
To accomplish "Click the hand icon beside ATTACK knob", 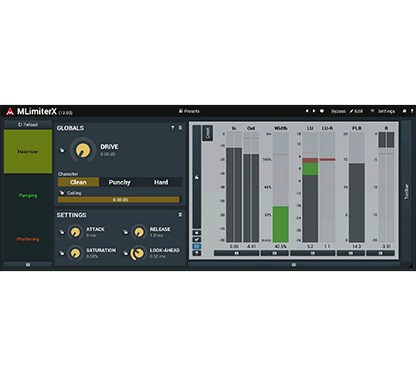I will (62, 232).
